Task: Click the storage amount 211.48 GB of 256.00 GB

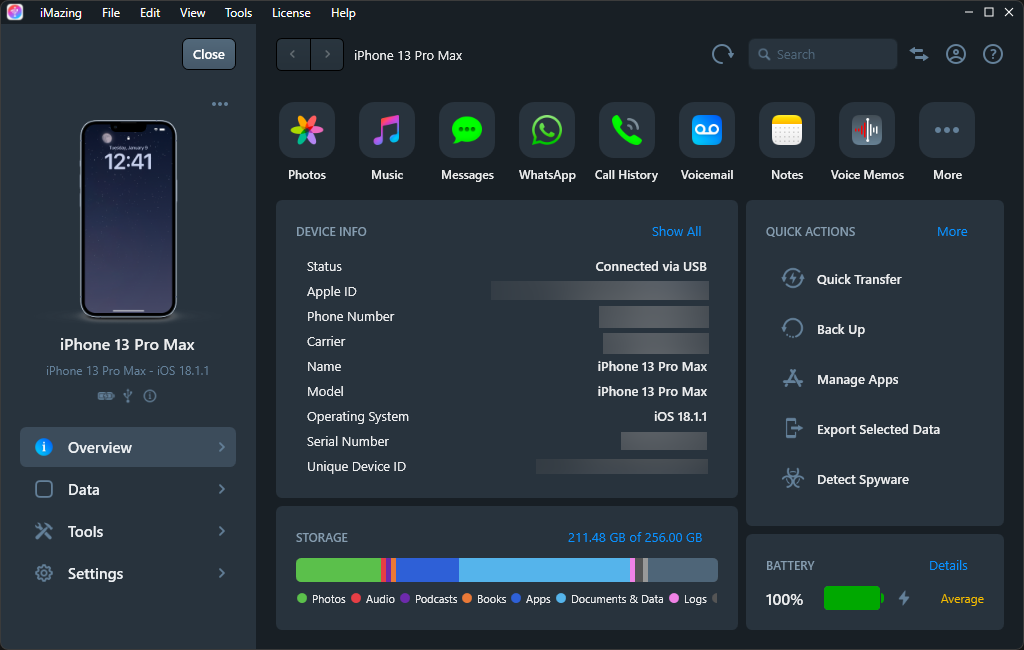Action: tap(635, 537)
